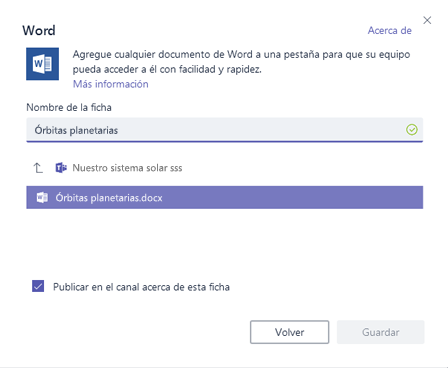Click the Guardar button
The height and width of the screenshot is (368, 448).
(x=380, y=332)
